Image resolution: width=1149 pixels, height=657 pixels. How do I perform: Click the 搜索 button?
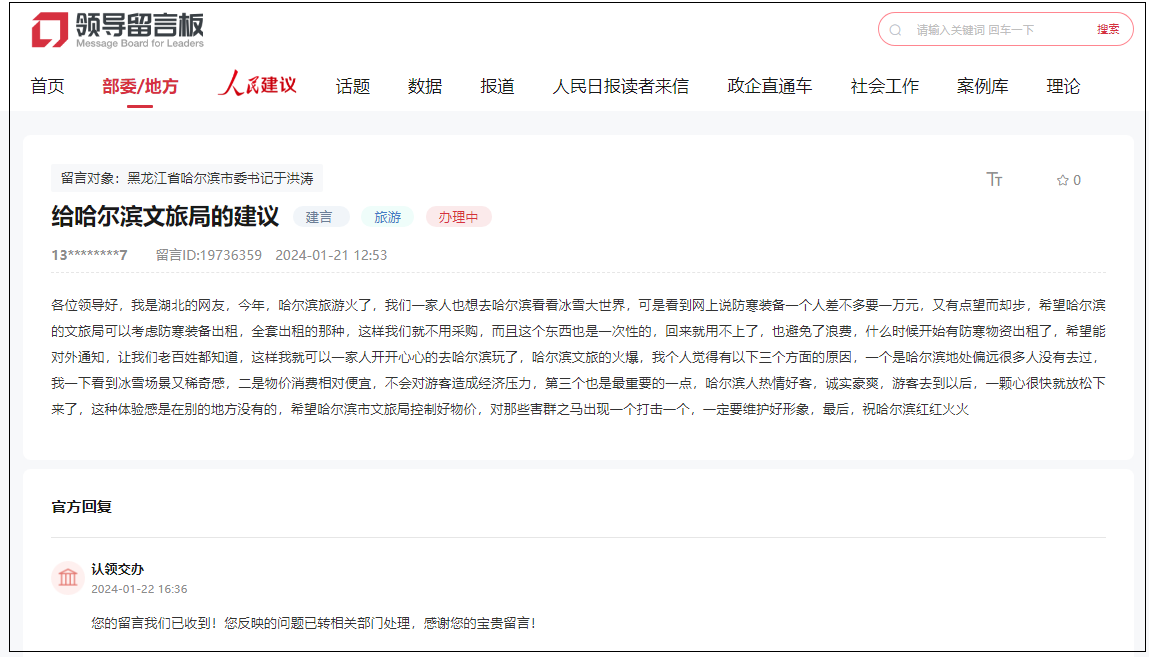1108,29
